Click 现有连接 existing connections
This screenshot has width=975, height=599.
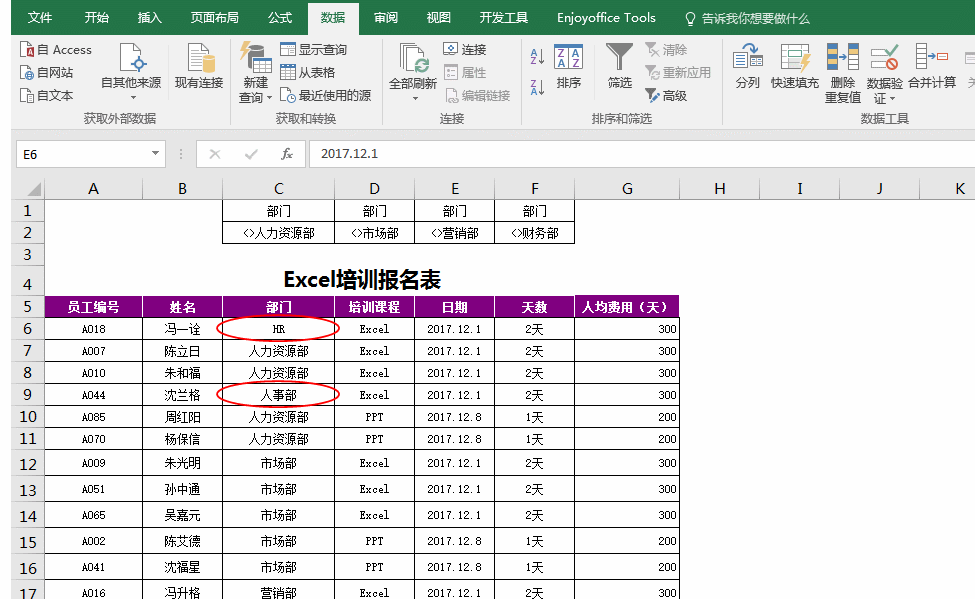coord(198,70)
